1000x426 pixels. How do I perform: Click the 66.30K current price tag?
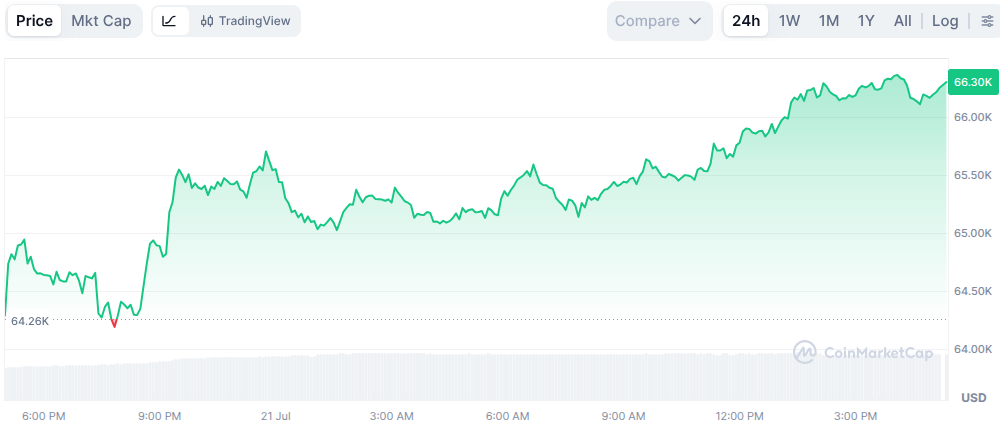[x=972, y=82]
